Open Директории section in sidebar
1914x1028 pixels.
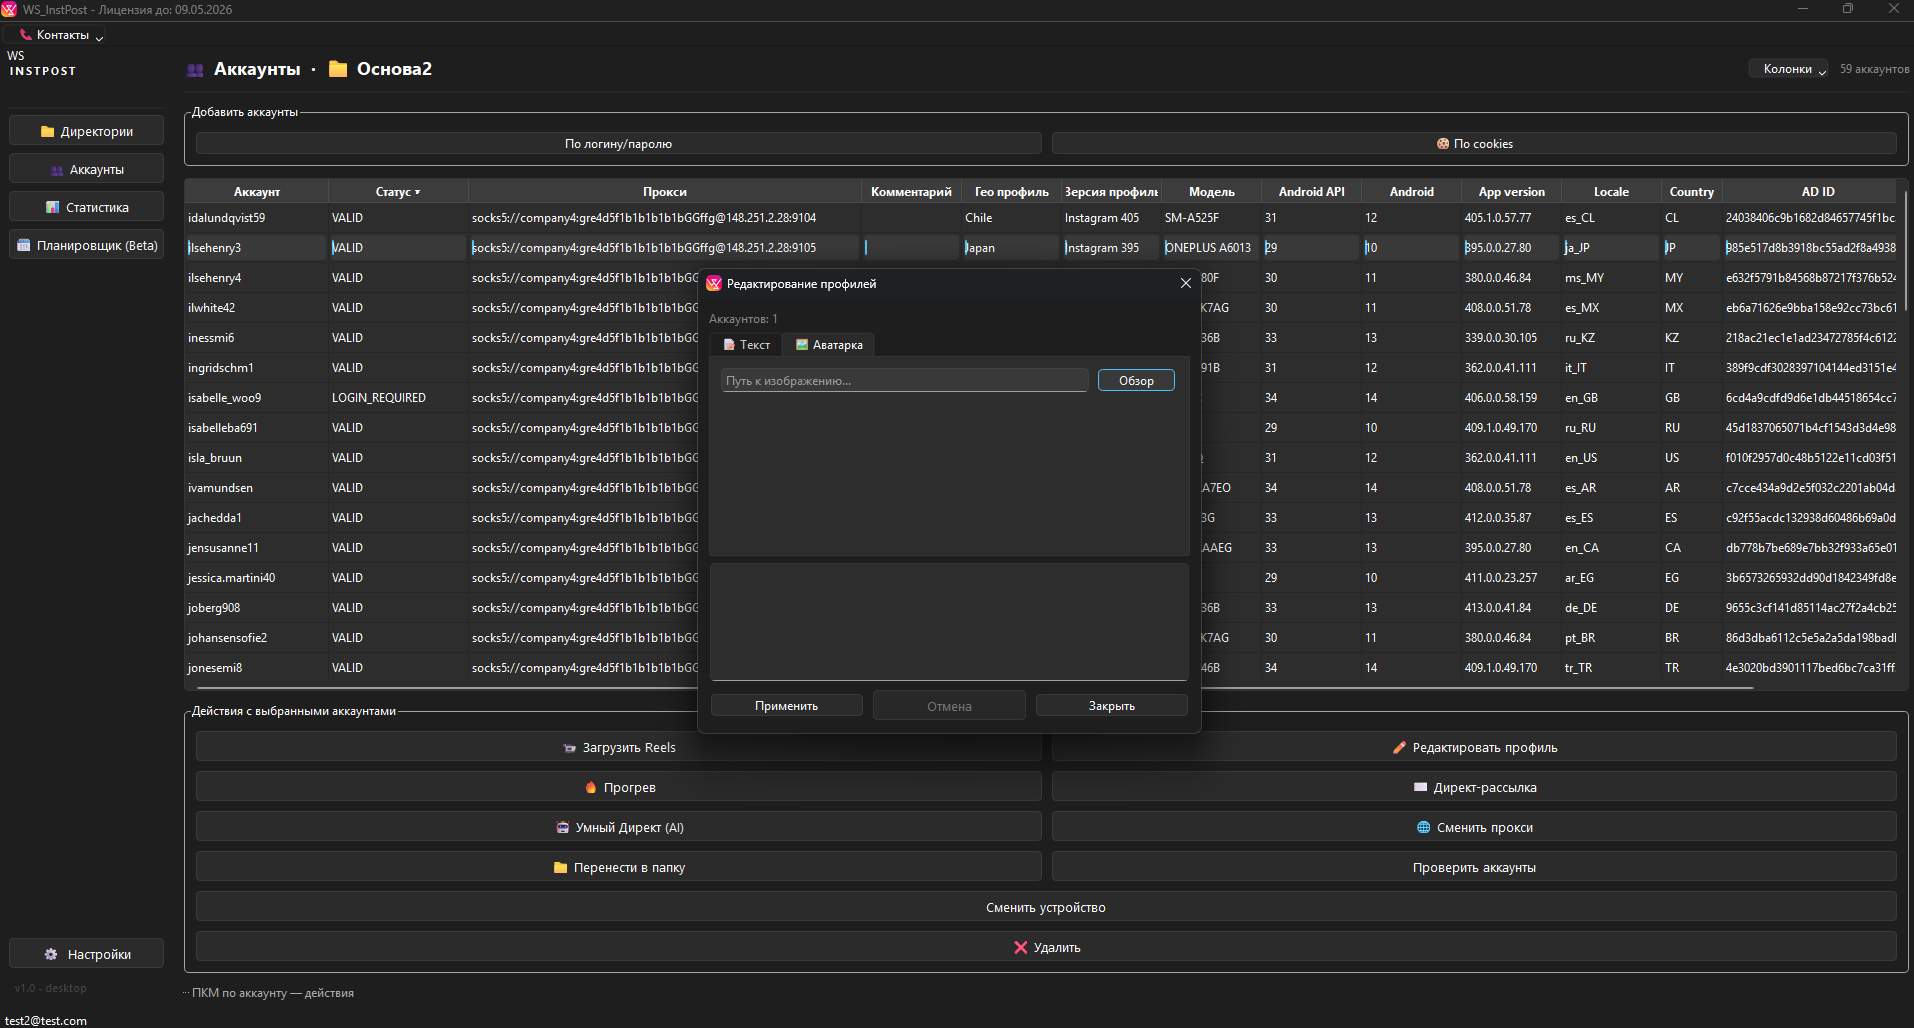87,131
